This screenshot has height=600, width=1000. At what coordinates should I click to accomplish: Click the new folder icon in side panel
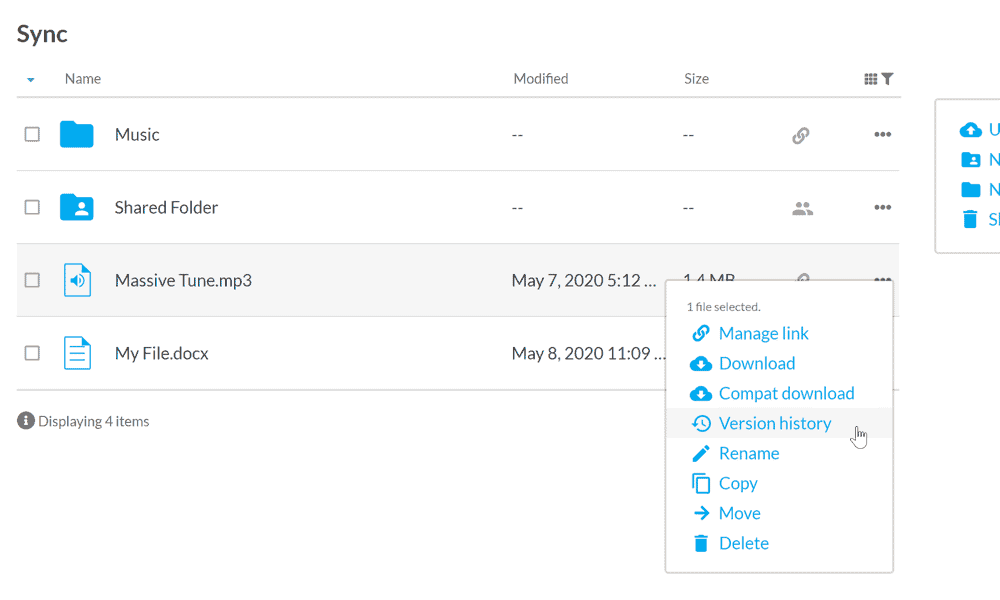[971, 189]
